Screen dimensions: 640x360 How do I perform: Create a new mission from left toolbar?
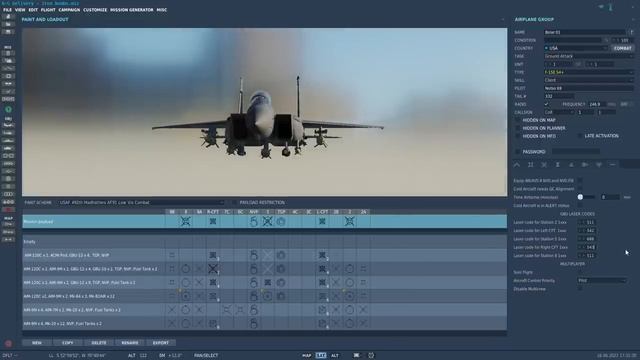[x=8, y=17]
